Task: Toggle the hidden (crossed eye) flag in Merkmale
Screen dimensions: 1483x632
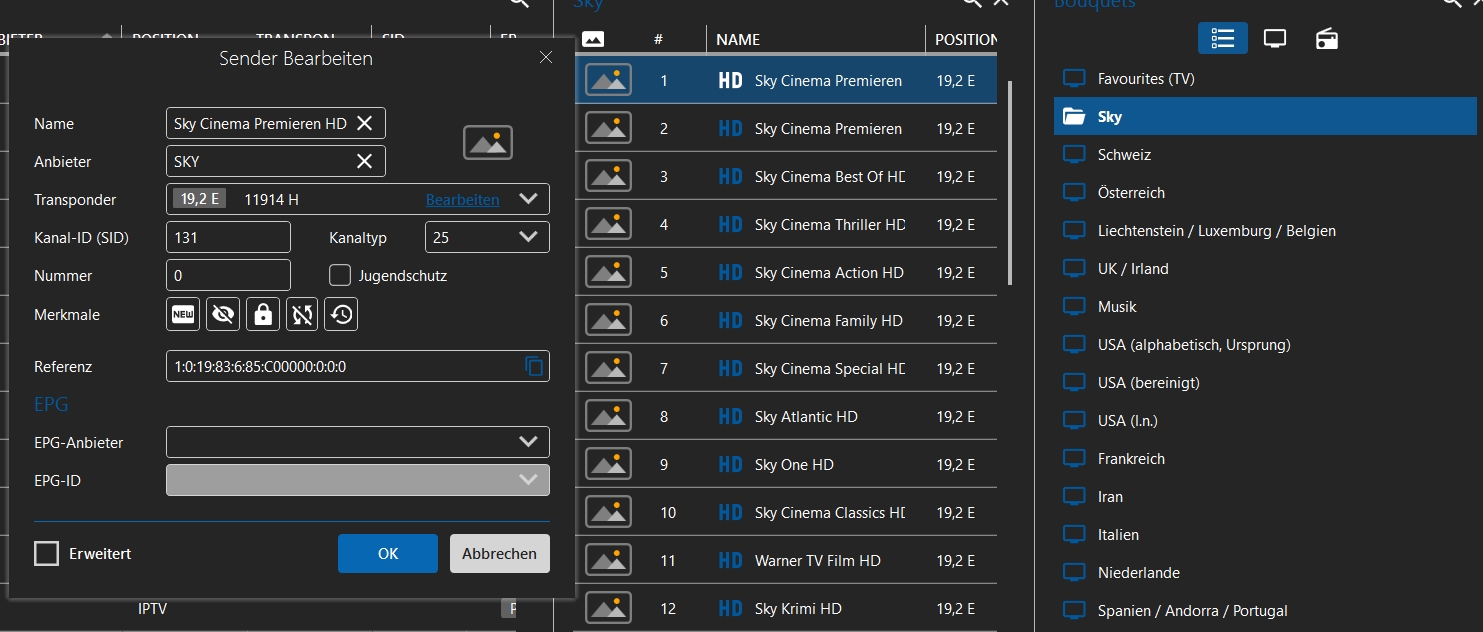Action: (223, 314)
